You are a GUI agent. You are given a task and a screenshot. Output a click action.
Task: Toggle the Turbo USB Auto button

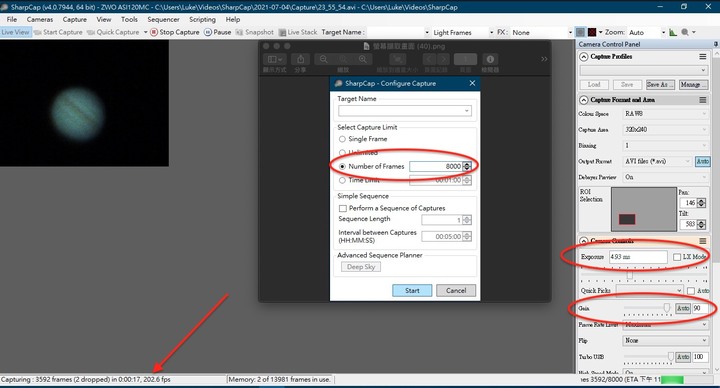[x=683, y=357]
